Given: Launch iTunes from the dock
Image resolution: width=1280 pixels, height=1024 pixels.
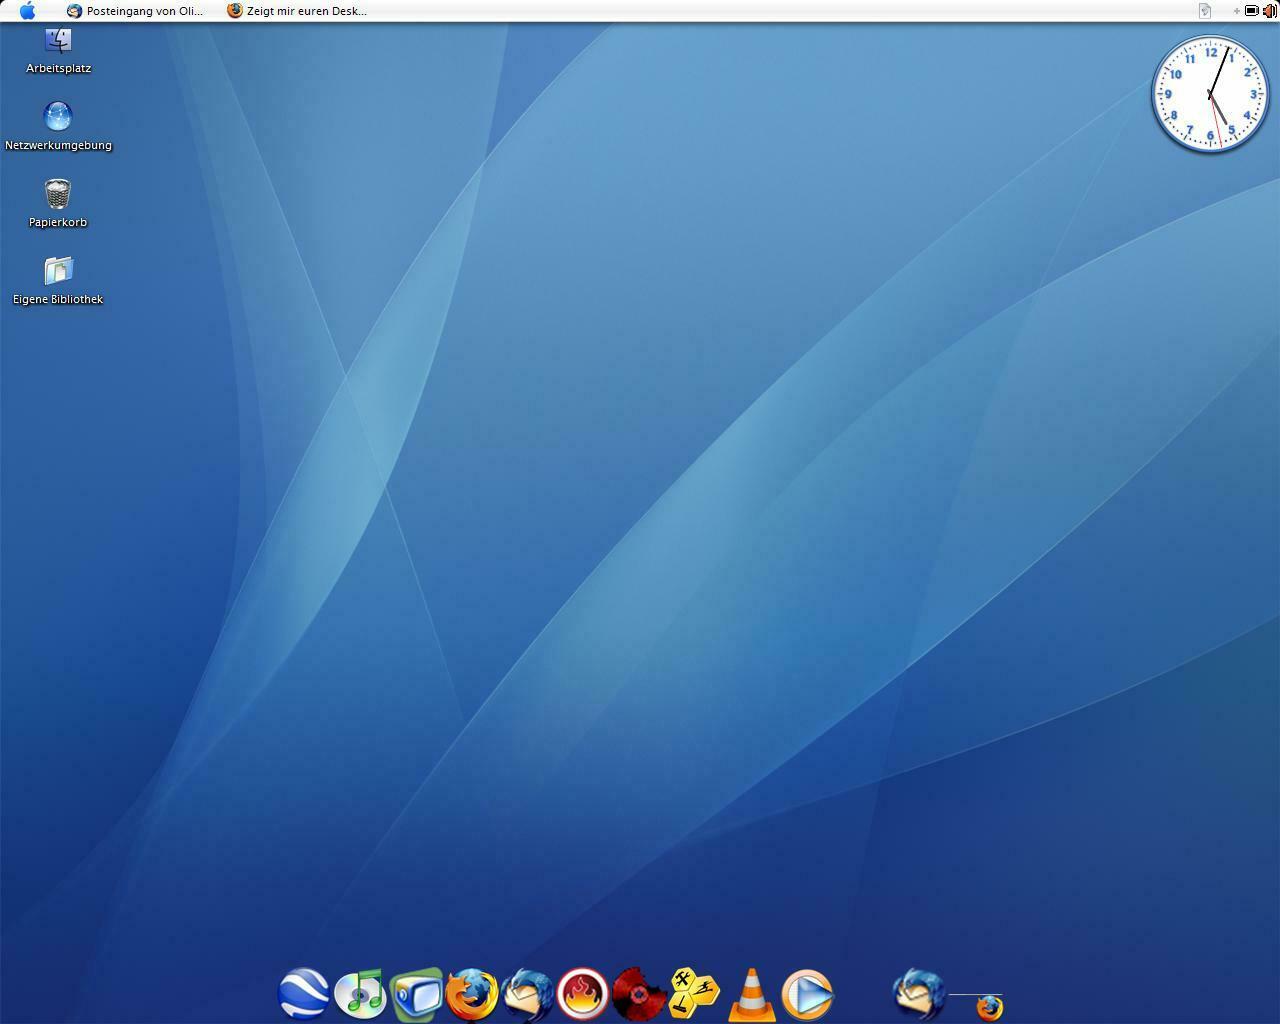Looking at the screenshot, I should pos(360,994).
